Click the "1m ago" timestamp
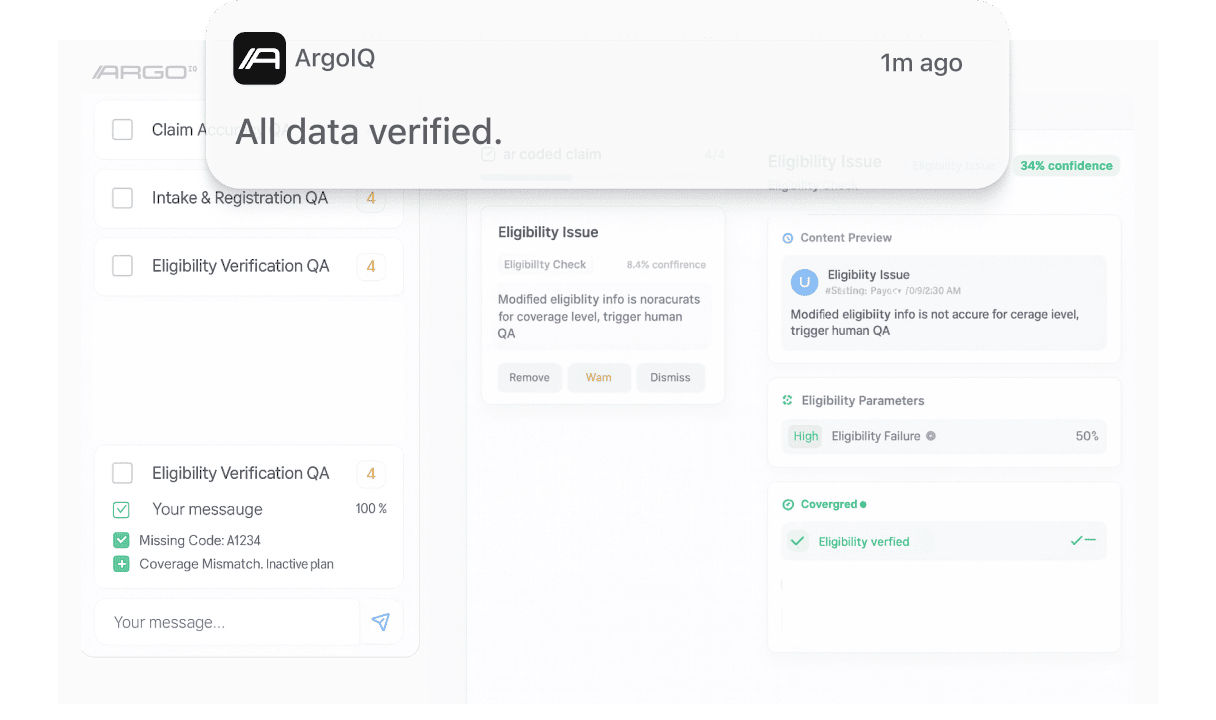 [921, 63]
